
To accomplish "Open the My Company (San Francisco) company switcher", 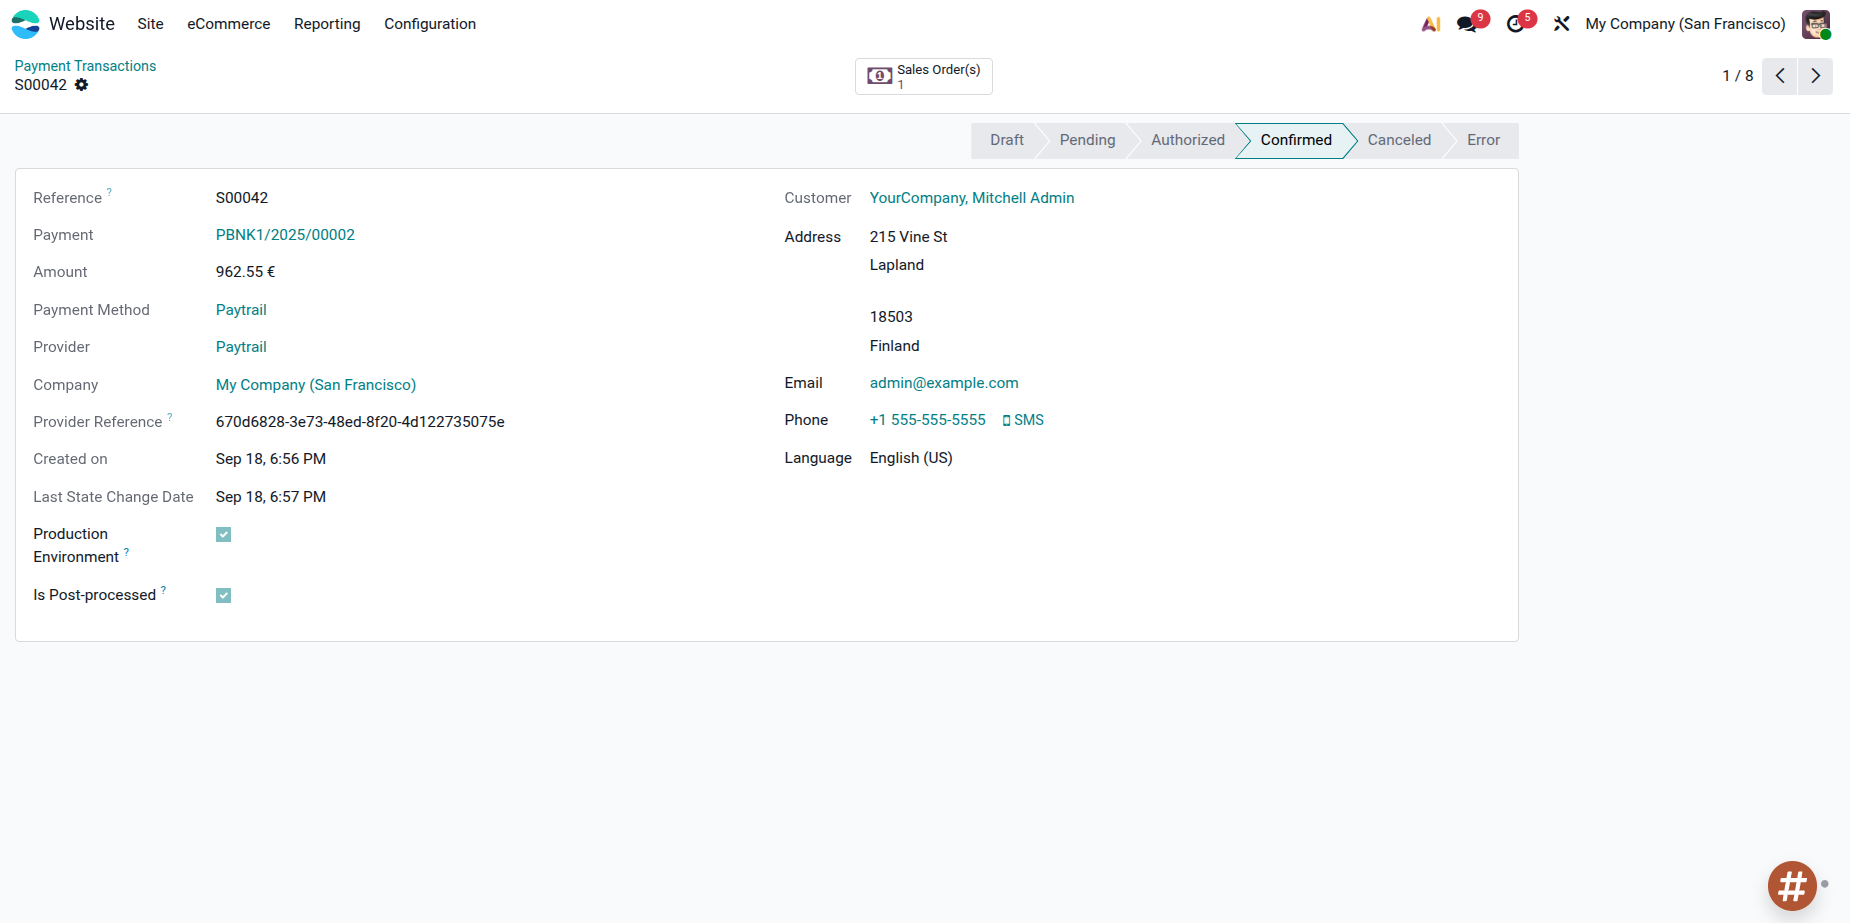I will click(x=1684, y=23).
